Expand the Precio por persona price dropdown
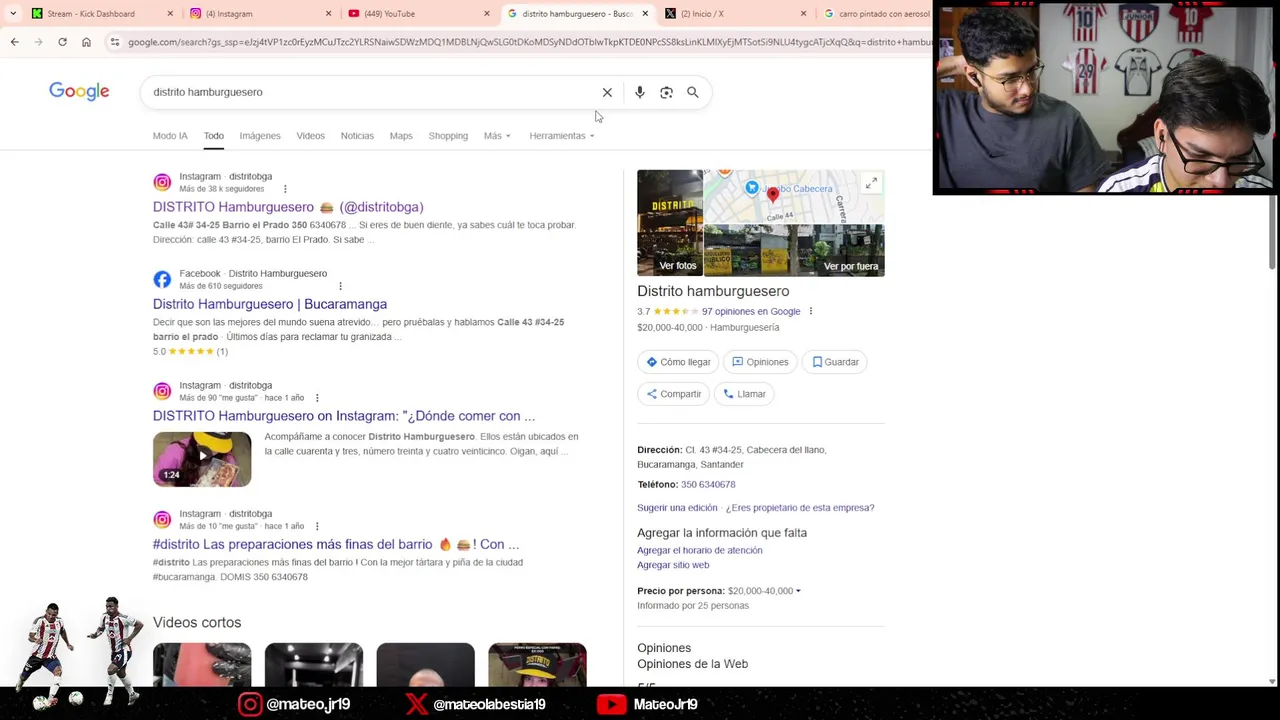Screen dimensions: 1280x720 (x=764, y=591)
